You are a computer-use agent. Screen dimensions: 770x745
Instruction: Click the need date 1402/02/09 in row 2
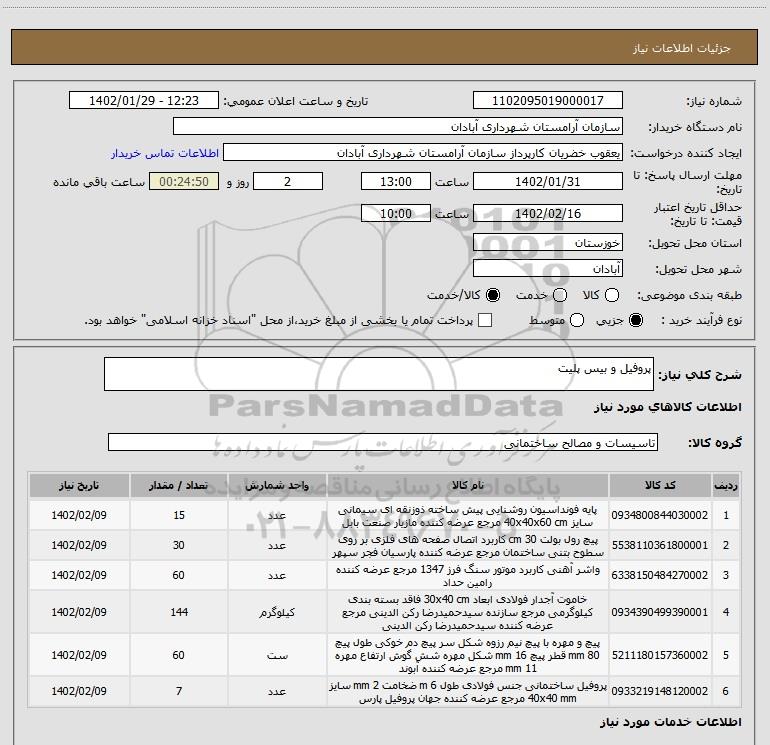point(79,545)
